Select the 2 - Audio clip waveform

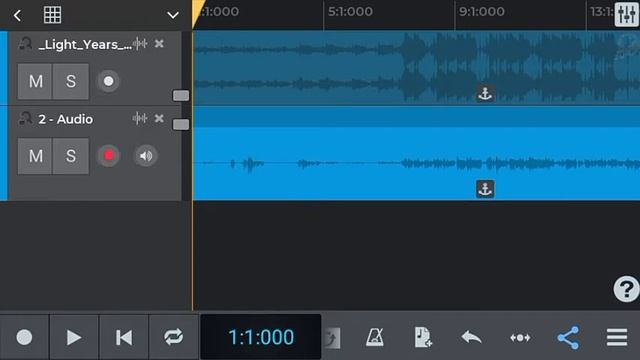[416, 163]
